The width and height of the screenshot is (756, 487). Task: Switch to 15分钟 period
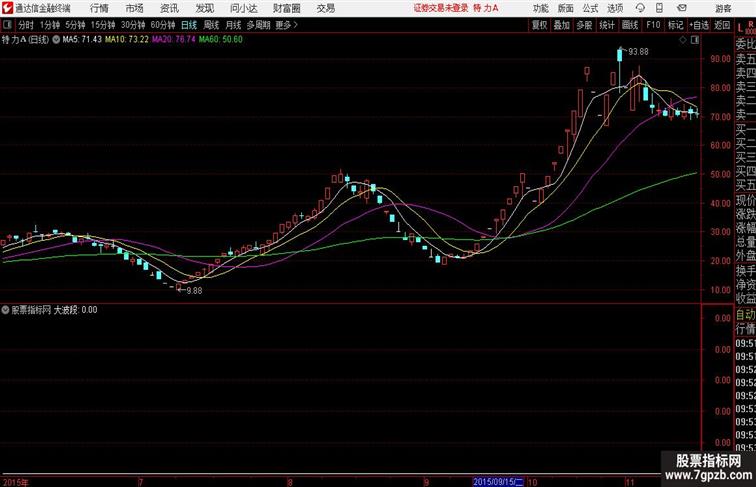103,25
